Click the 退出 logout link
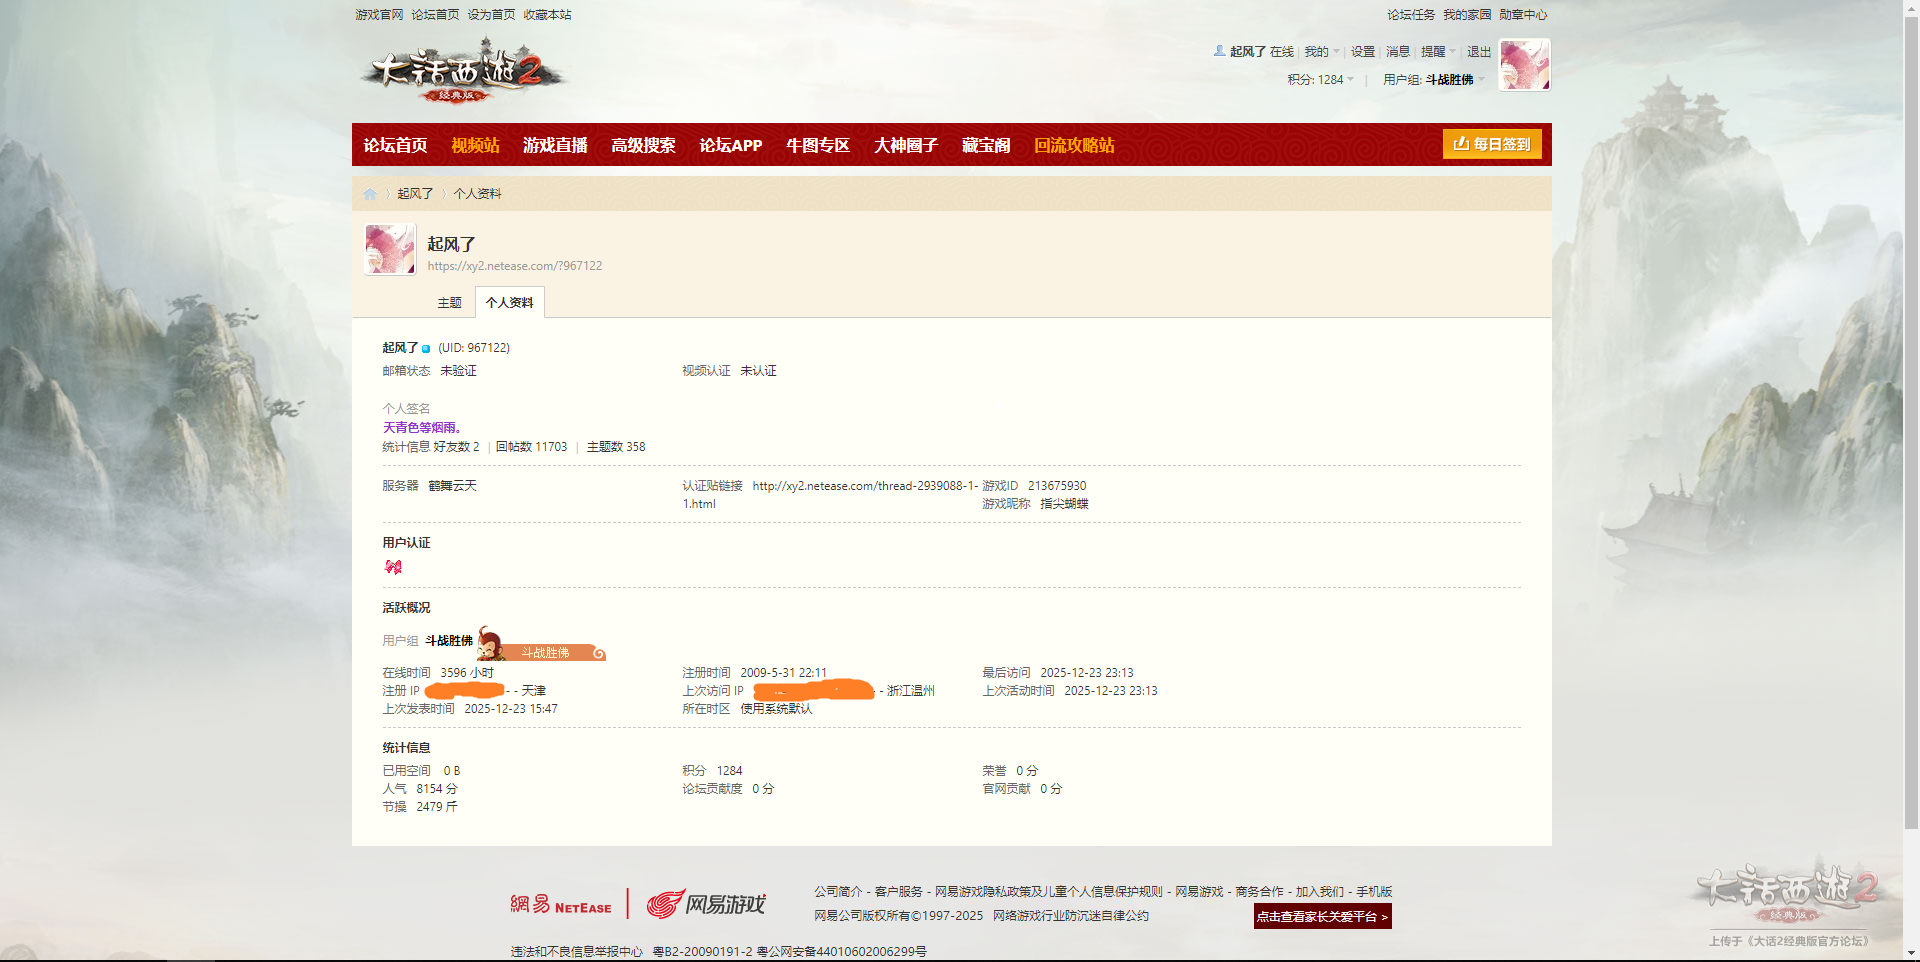1920x962 pixels. click(1478, 52)
